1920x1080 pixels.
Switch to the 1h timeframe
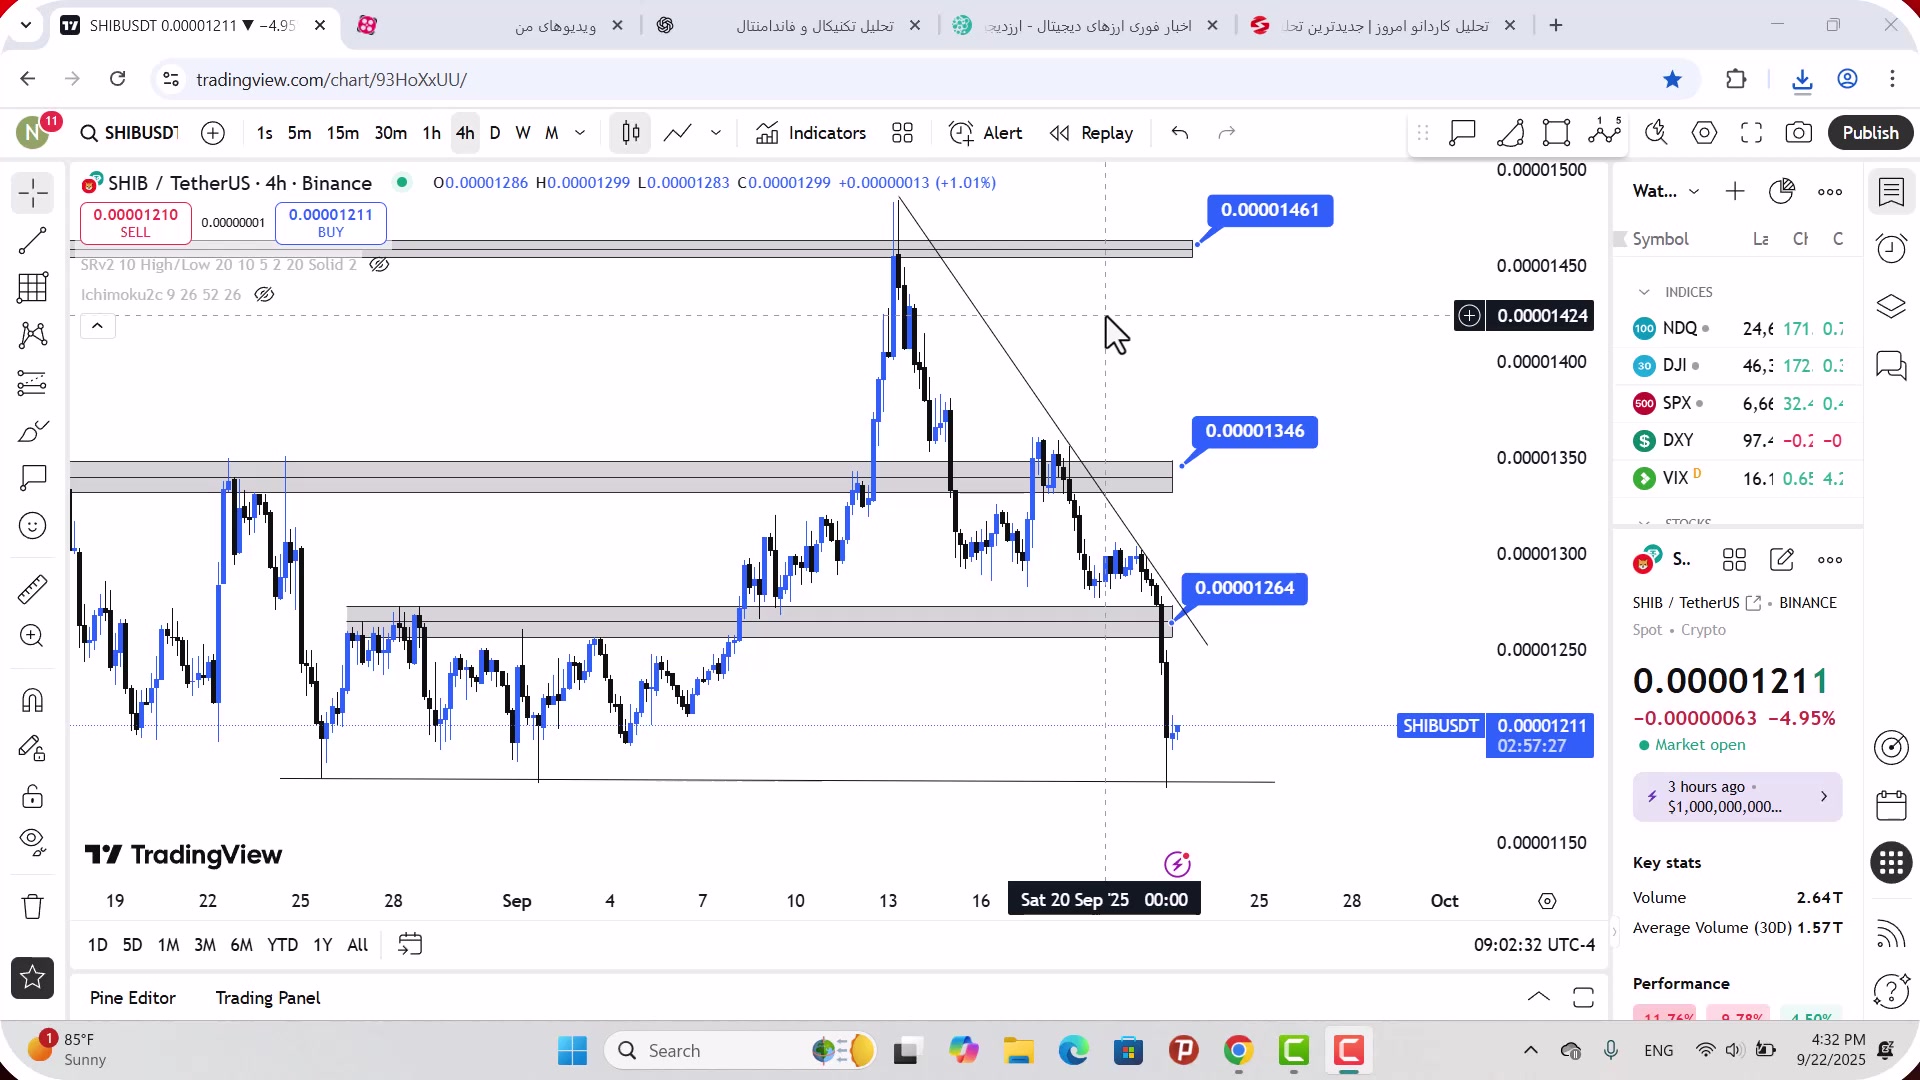432,133
